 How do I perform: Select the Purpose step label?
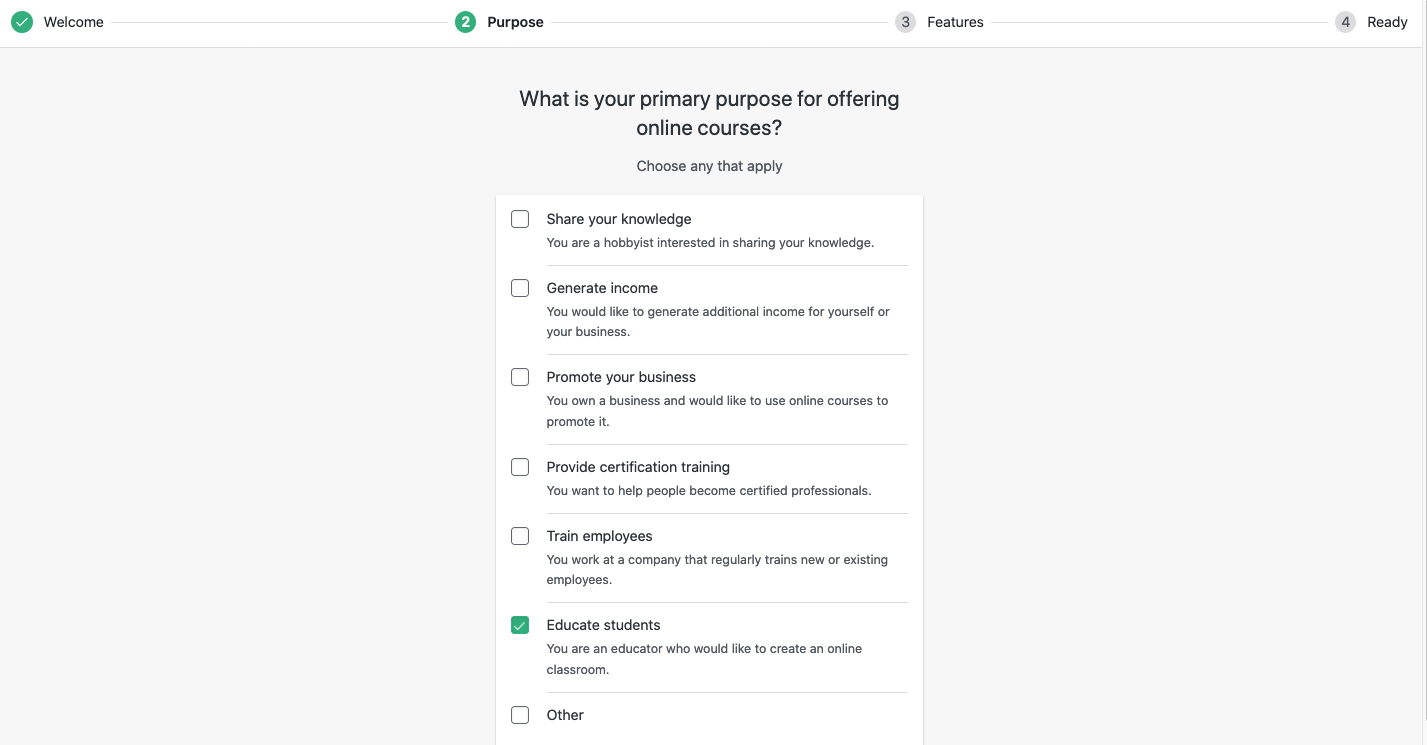point(515,22)
